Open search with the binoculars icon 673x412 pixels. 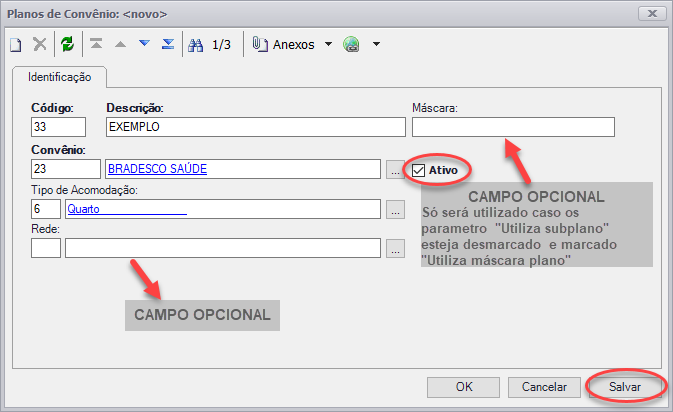point(196,45)
